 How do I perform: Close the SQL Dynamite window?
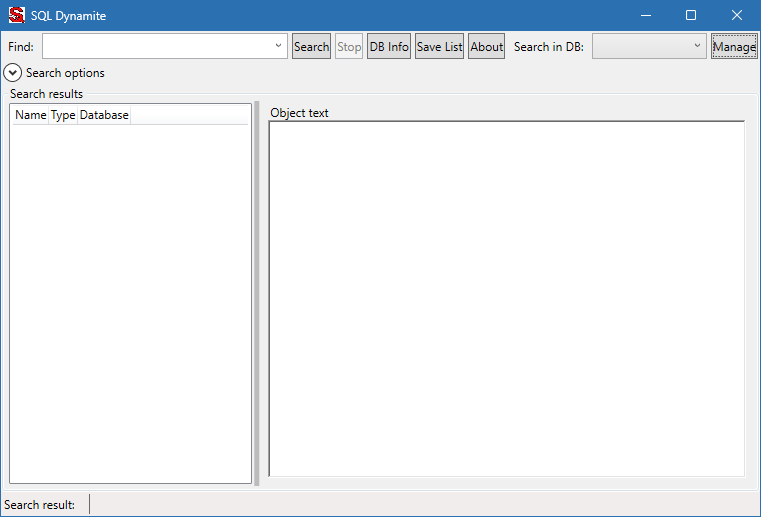(737, 15)
